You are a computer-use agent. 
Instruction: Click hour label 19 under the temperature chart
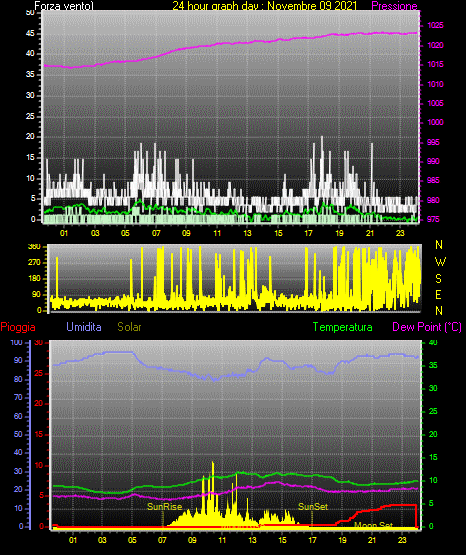click(342, 540)
